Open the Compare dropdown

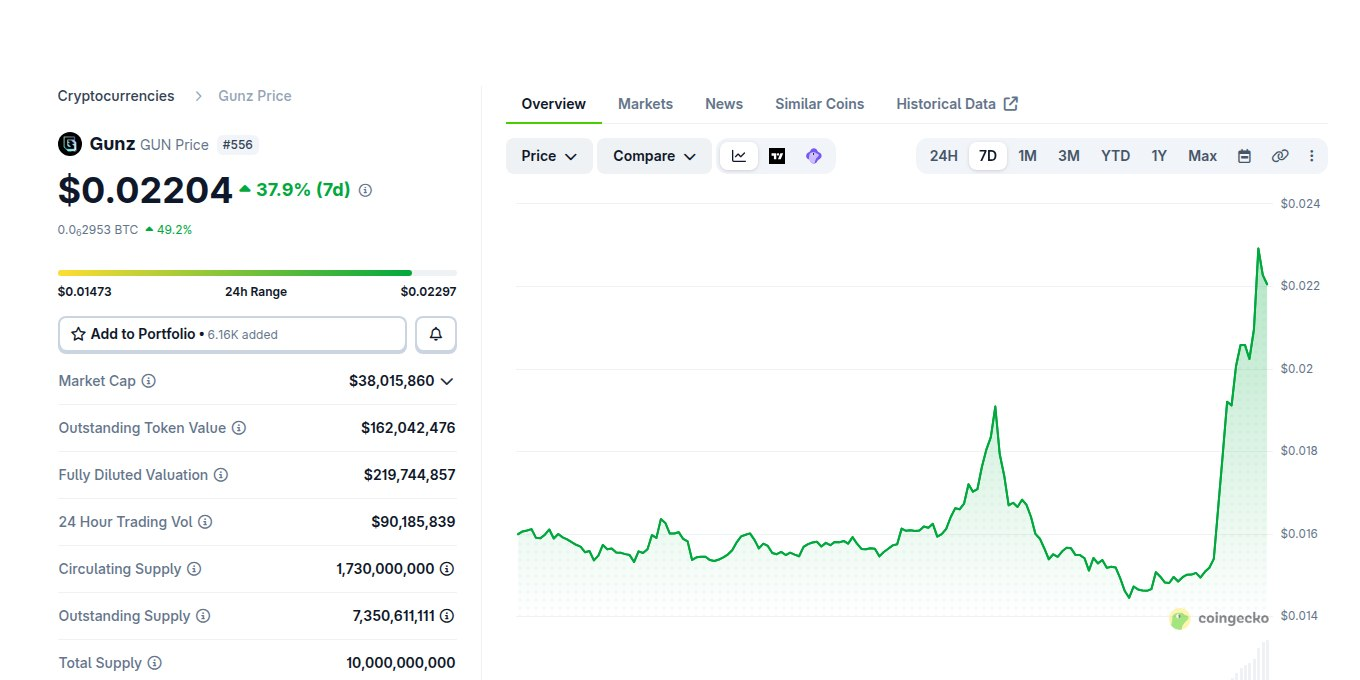coord(654,156)
